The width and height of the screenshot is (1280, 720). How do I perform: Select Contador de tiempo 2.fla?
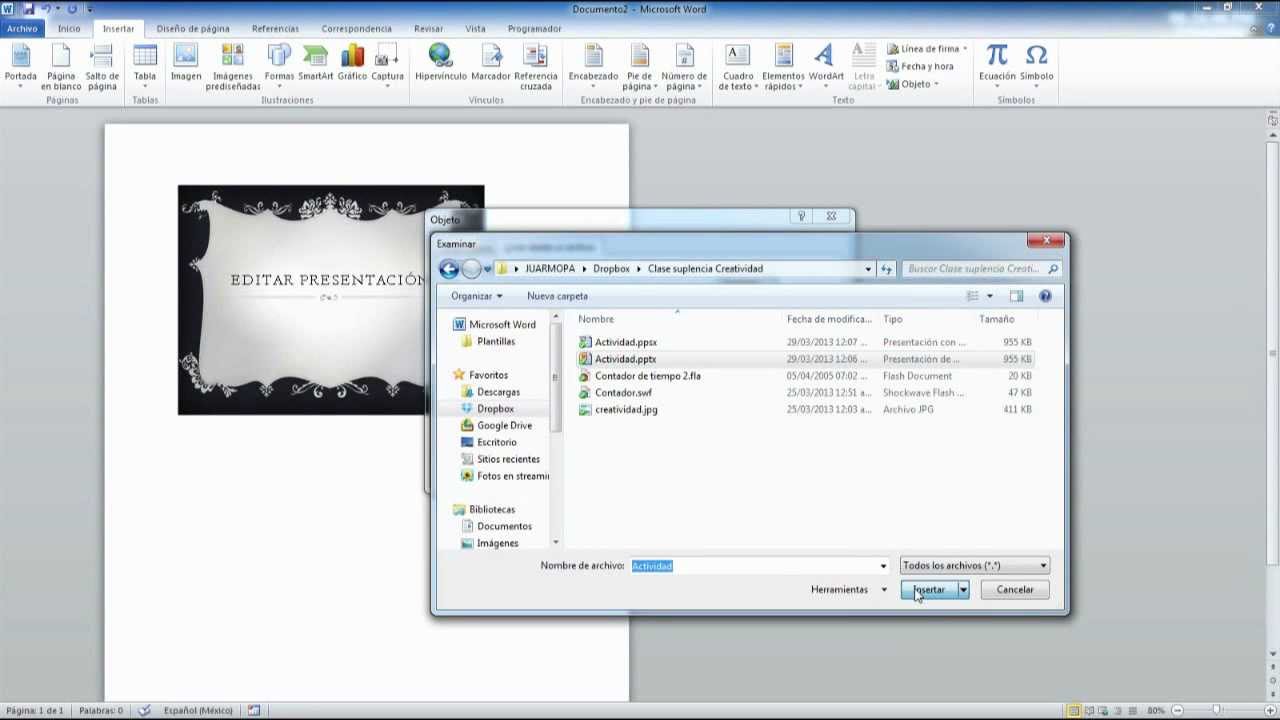(648, 376)
